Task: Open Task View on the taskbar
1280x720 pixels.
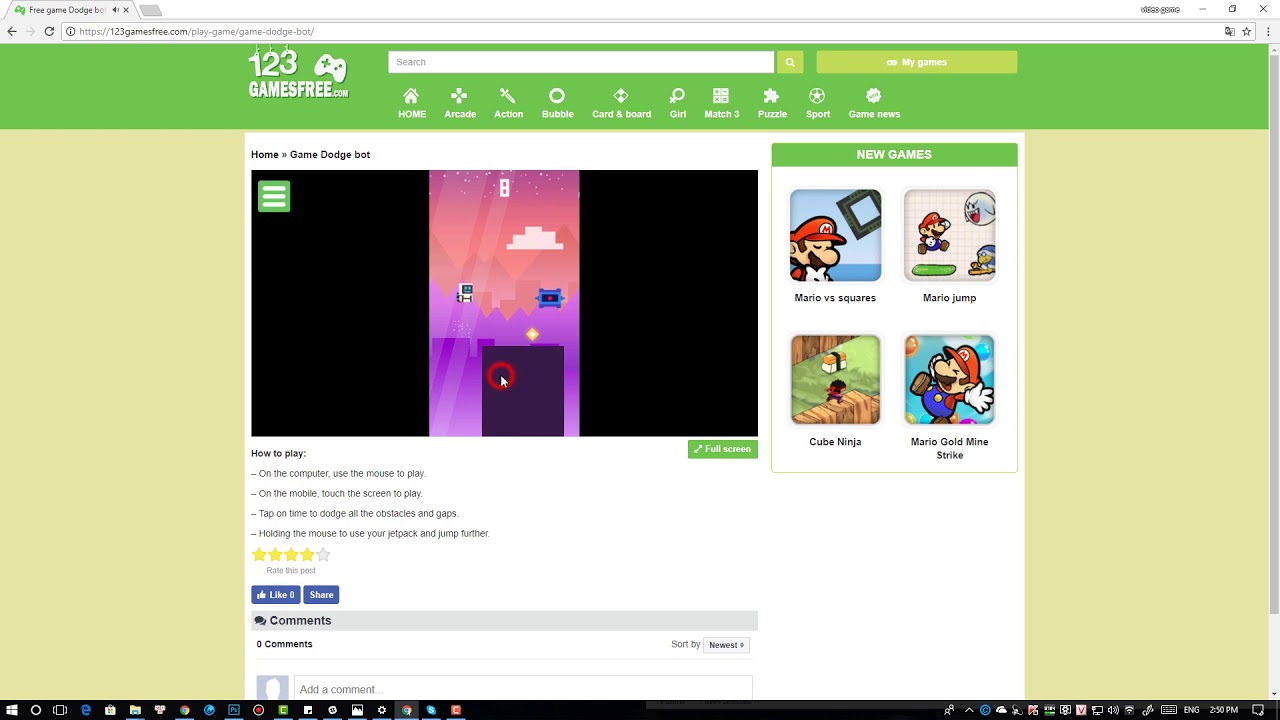Action: point(60,710)
